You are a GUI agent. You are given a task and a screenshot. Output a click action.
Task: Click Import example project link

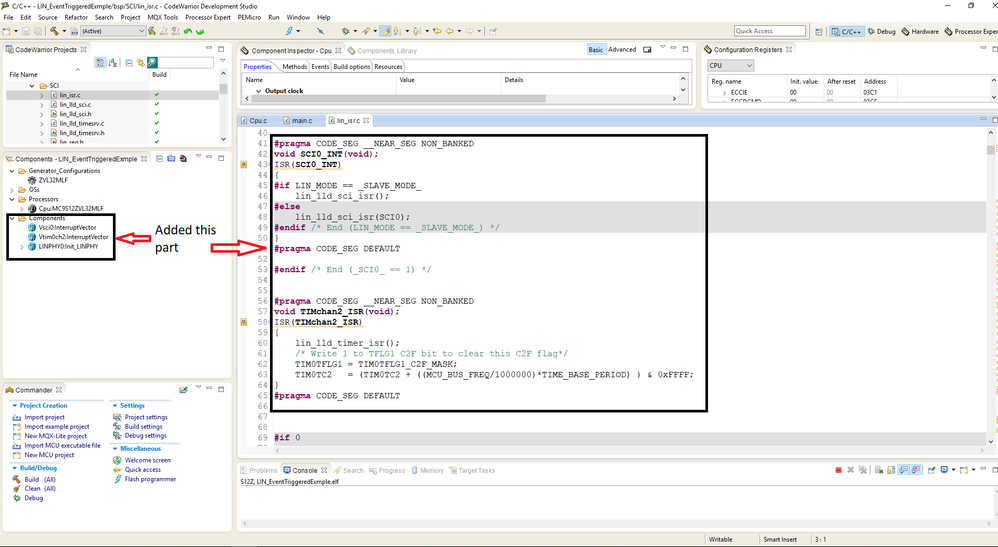coord(57,427)
